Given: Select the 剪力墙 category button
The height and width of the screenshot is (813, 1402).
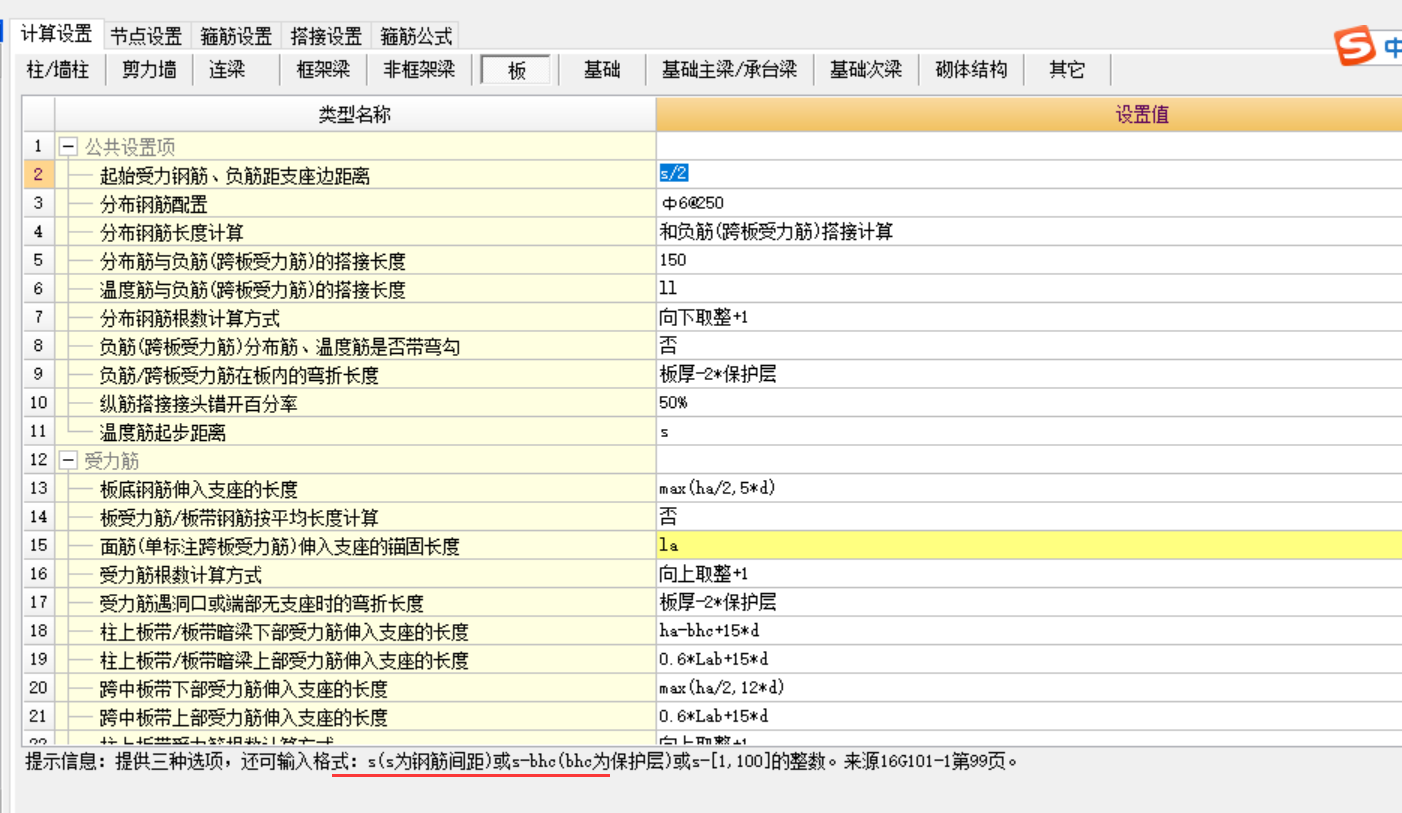Looking at the screenshot, I should [x=149, y=70].
